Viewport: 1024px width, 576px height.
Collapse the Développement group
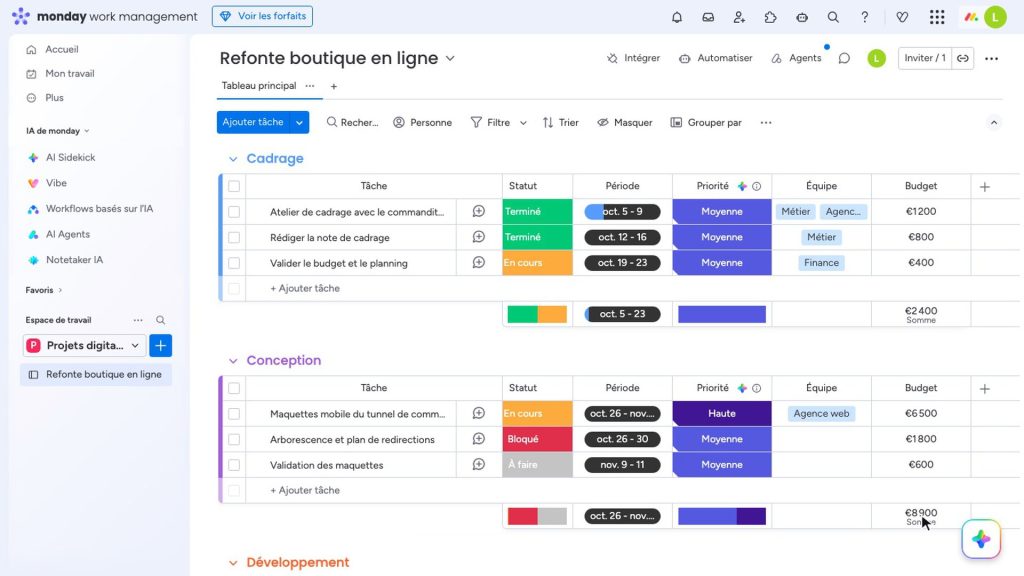tap(233, 562)
